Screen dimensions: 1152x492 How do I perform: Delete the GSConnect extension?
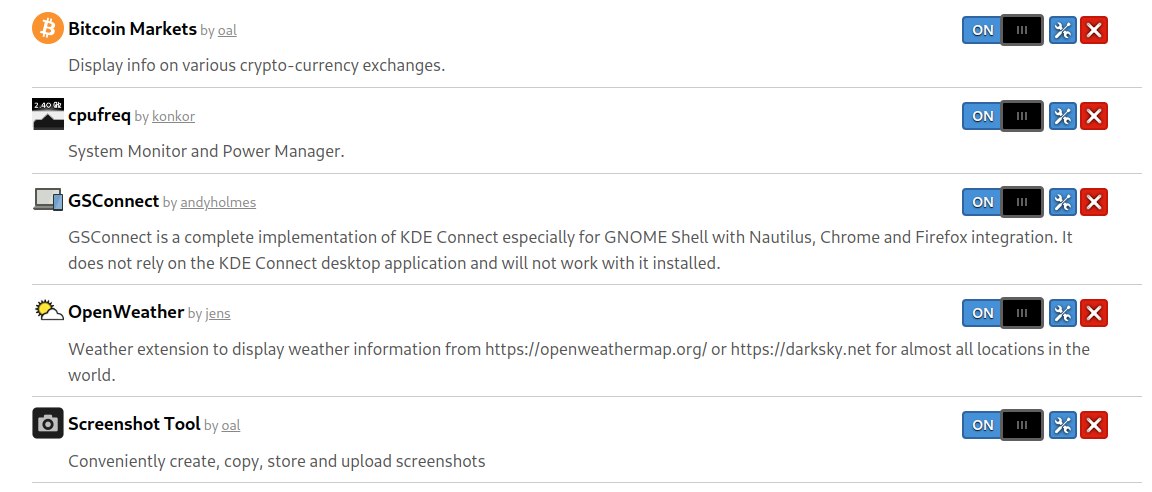(x=1094, y=202)
